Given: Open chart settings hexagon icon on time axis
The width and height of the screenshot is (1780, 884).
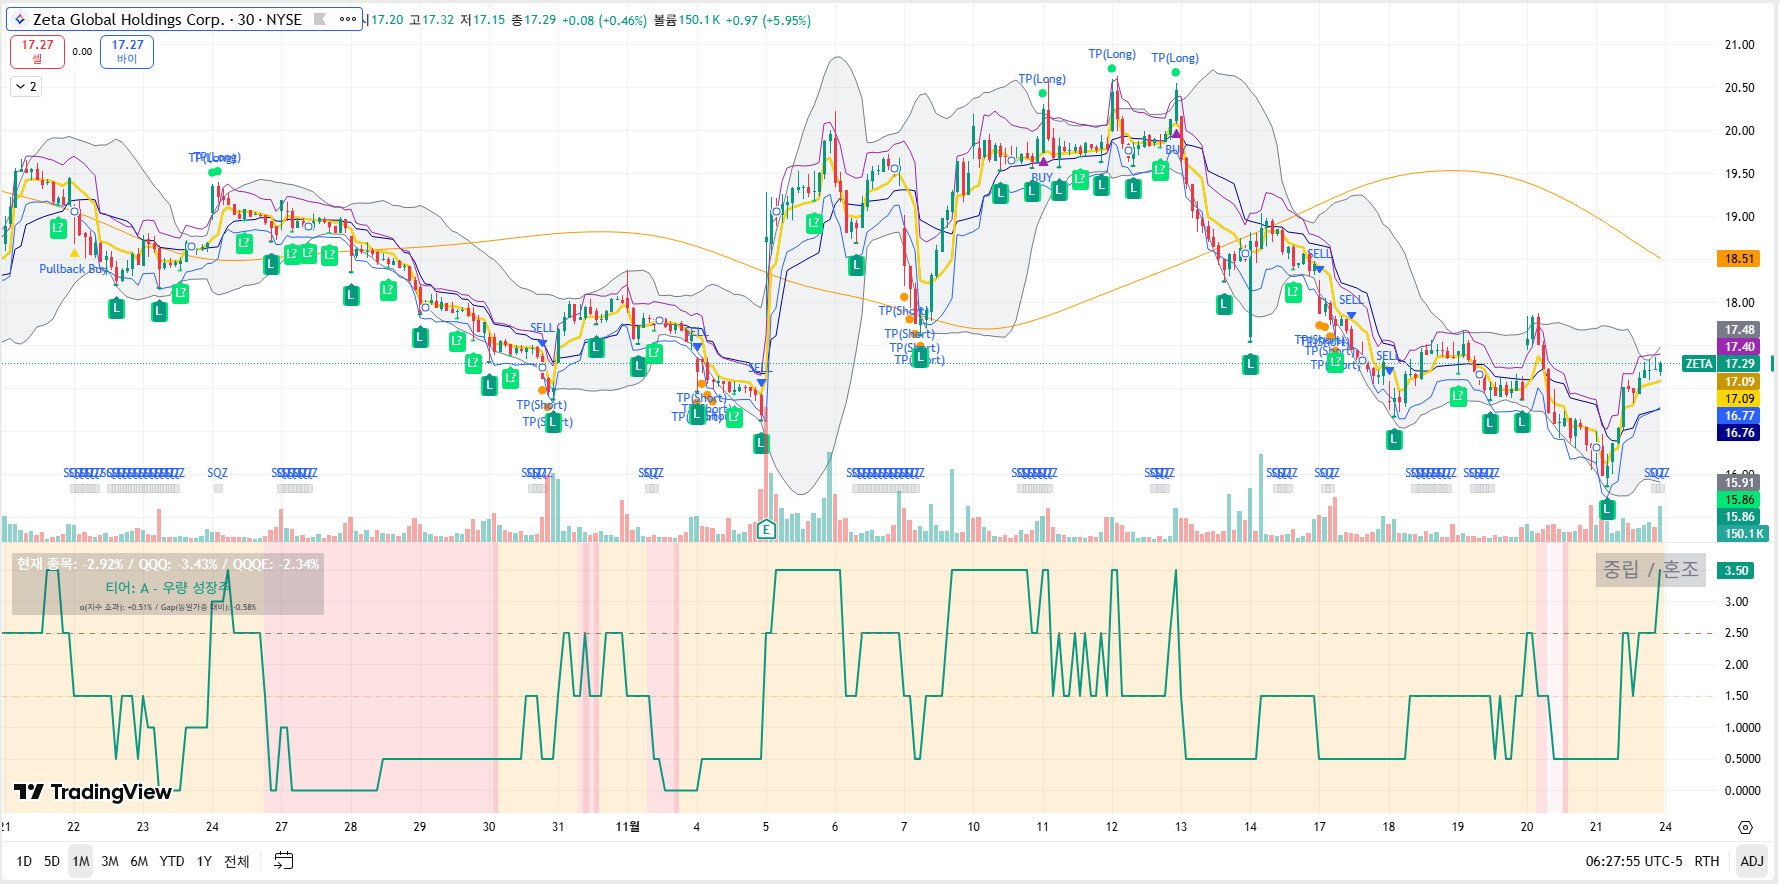Looking at the screenshot, I should [1745, 827].
